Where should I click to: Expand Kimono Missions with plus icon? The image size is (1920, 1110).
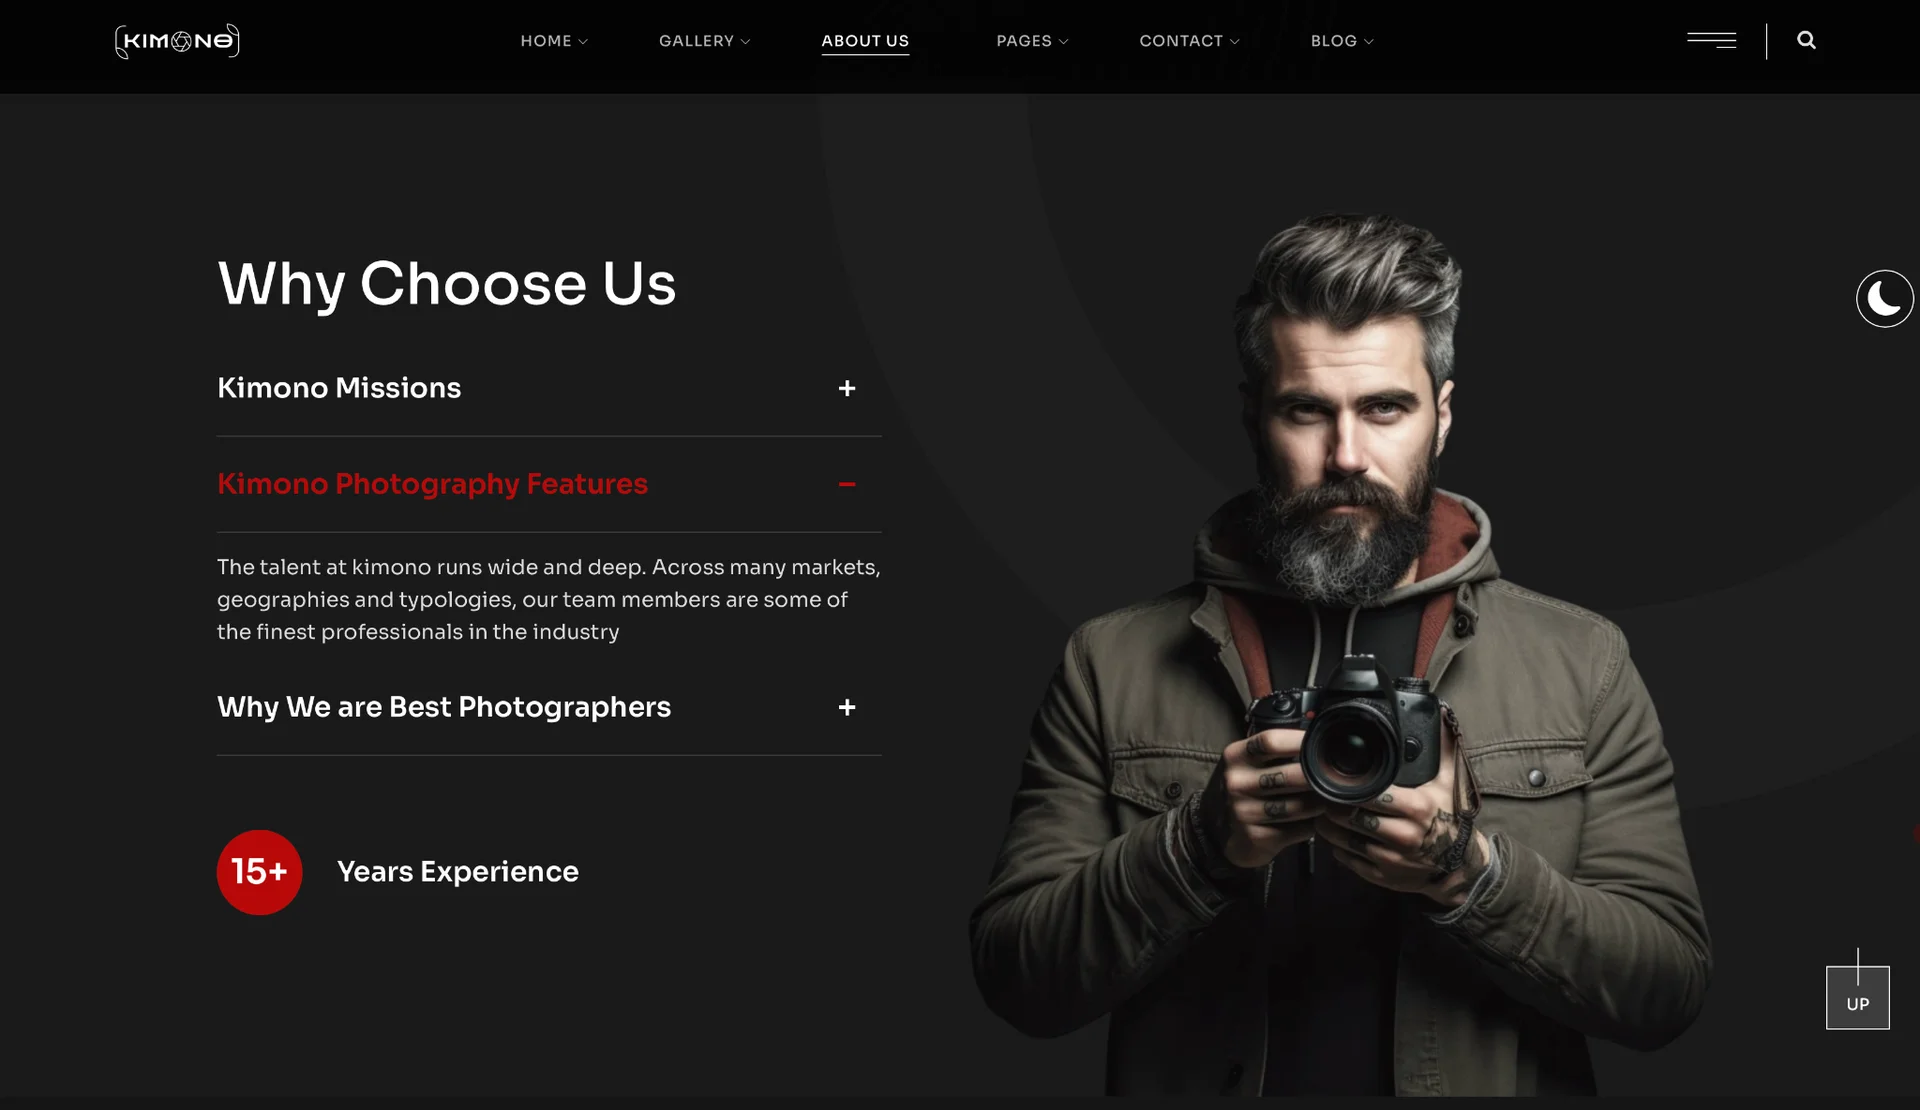coord(847,388)
